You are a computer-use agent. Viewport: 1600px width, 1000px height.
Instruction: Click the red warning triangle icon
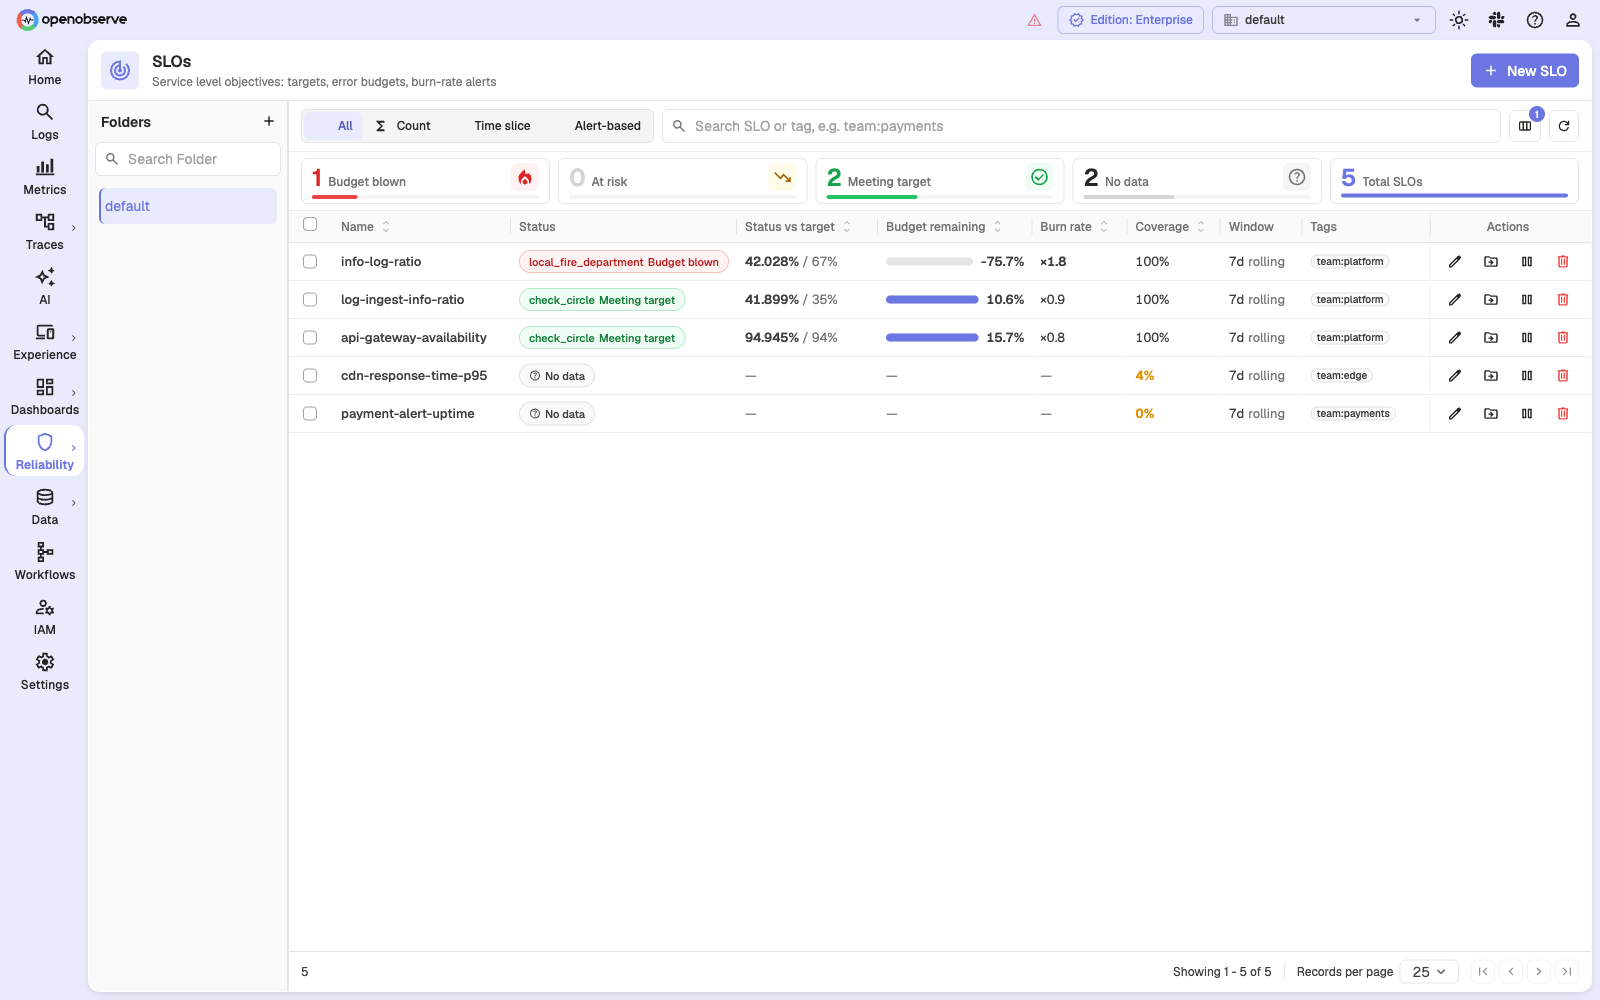[1035, 20]
